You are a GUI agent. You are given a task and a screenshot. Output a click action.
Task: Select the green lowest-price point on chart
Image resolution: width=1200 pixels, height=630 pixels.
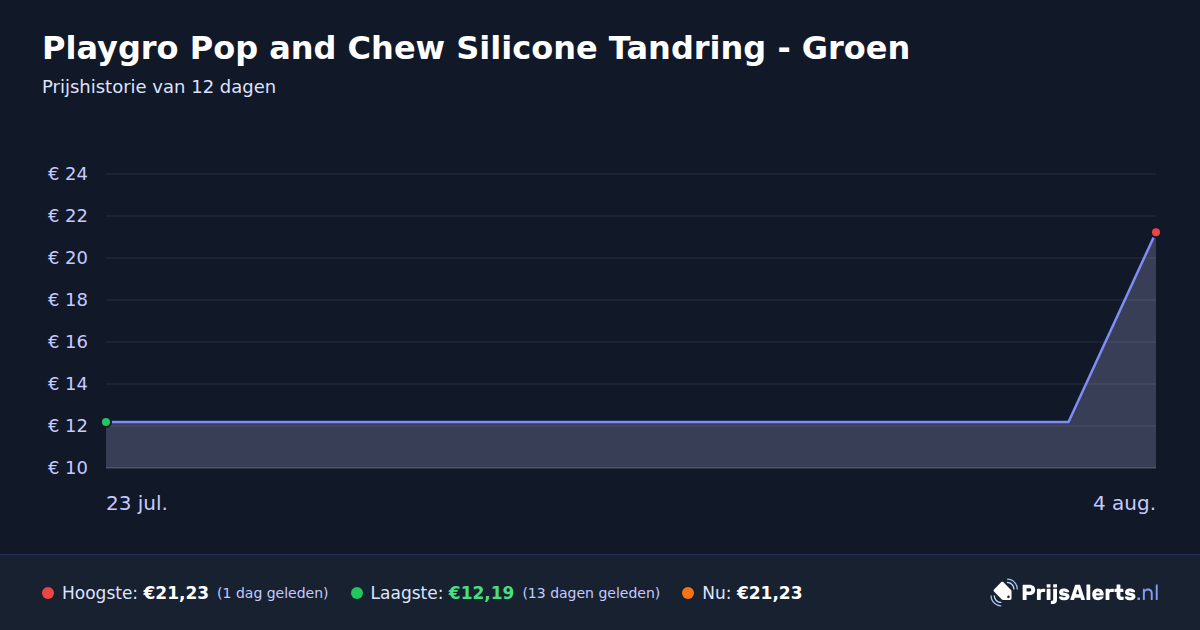tap(106, 422)
